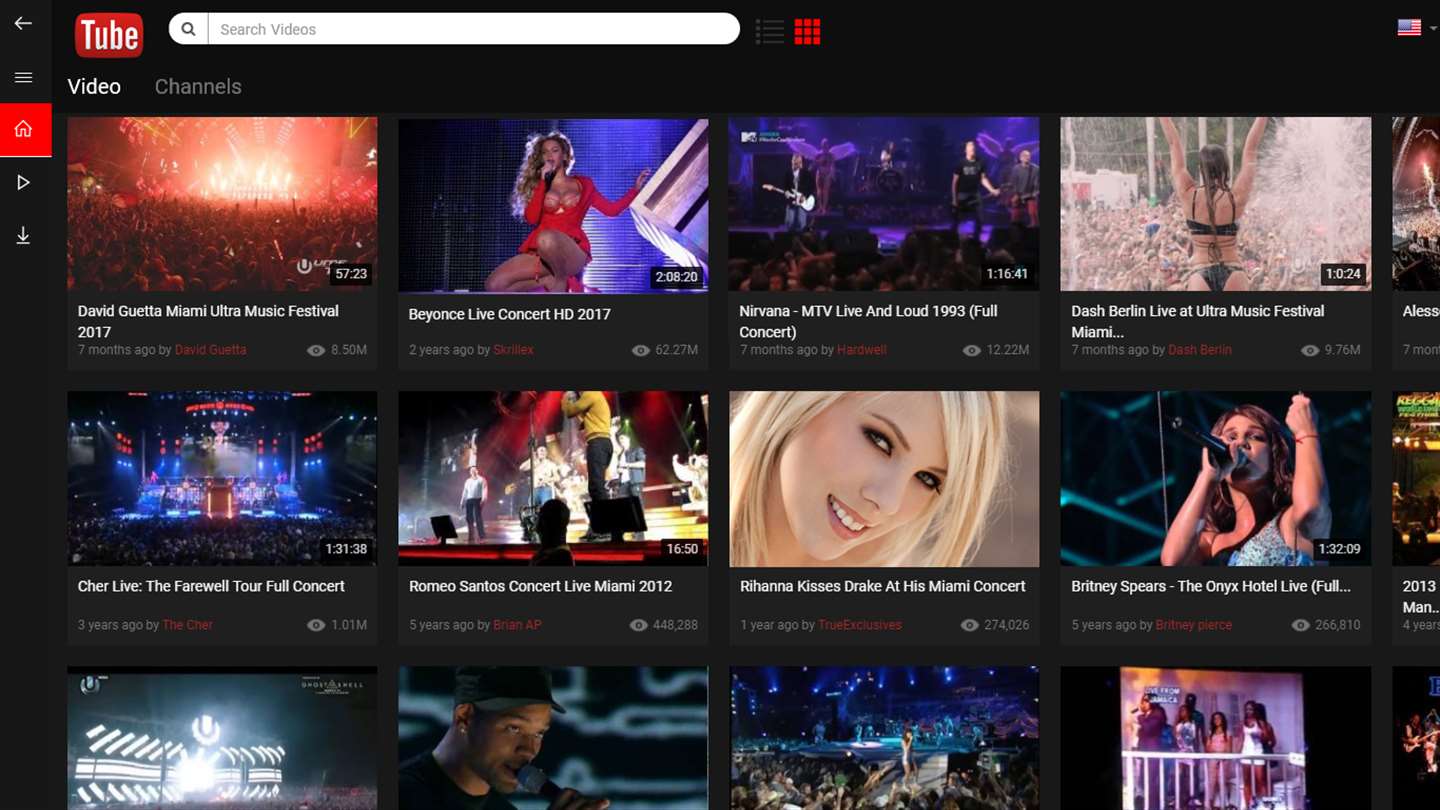
Task: Open the Dash Berlin Ultra thumbnail
Action: [x=1215, y=204]
